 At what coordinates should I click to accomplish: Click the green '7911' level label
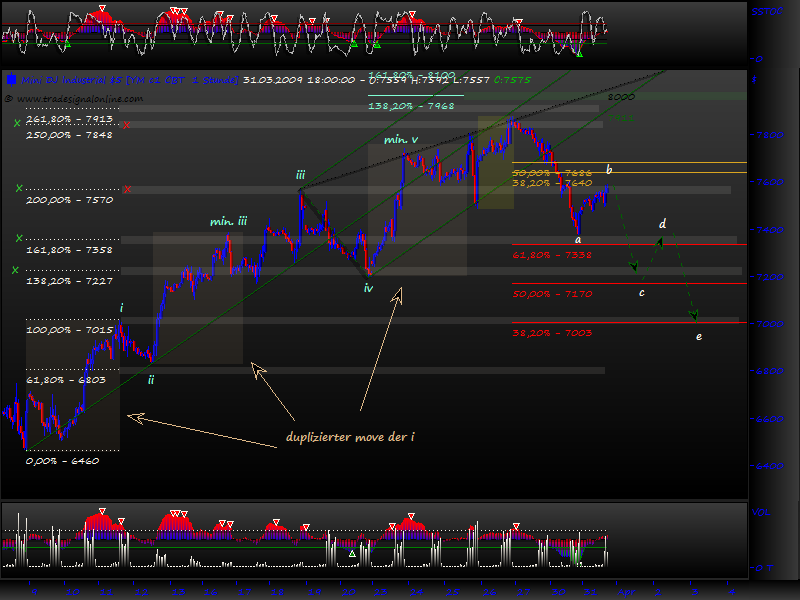click(620, 118)
